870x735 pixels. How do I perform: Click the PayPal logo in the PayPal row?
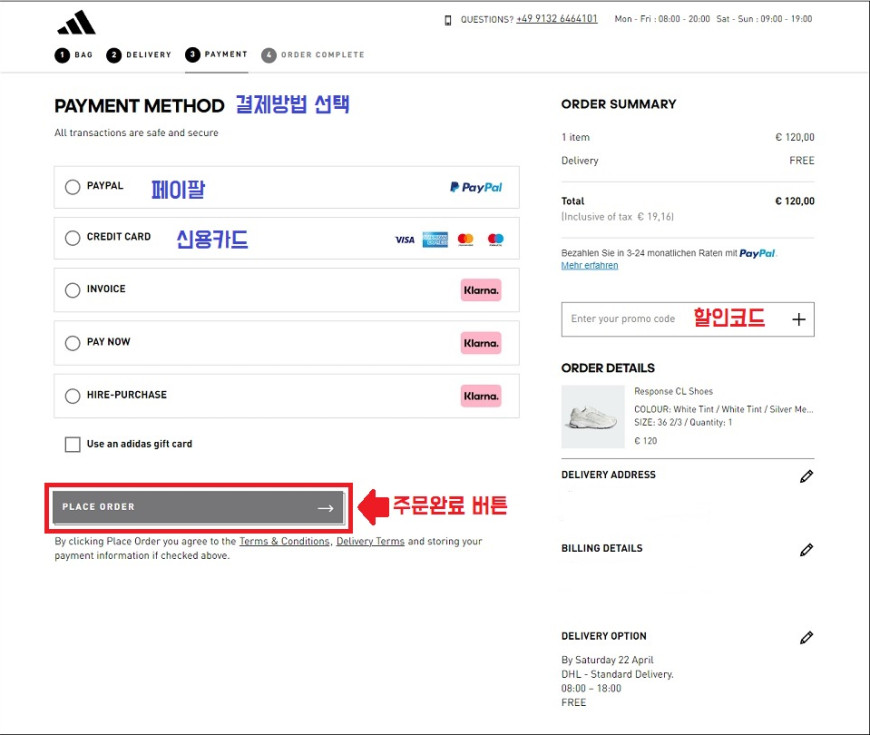point(476,187)
